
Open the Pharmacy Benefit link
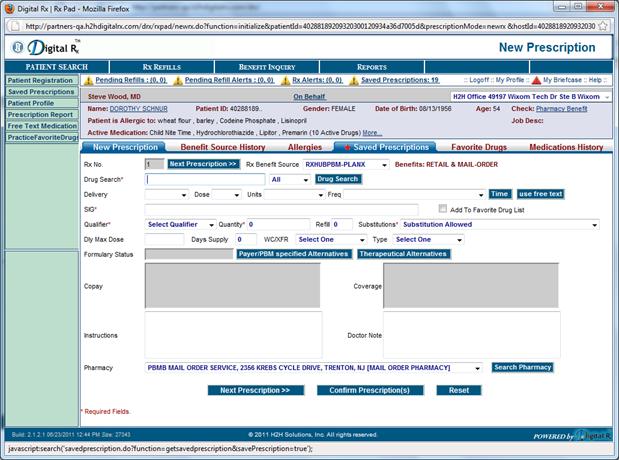click(564, 108)
